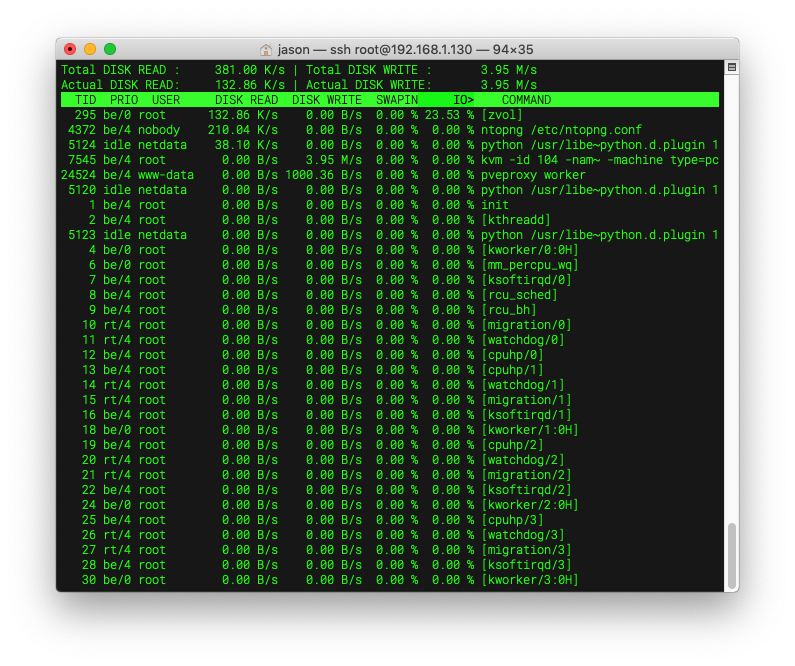This screenshot has width=795, height=666.
Task: Click the 23.53 % IO value
Action: click(449, 115)
